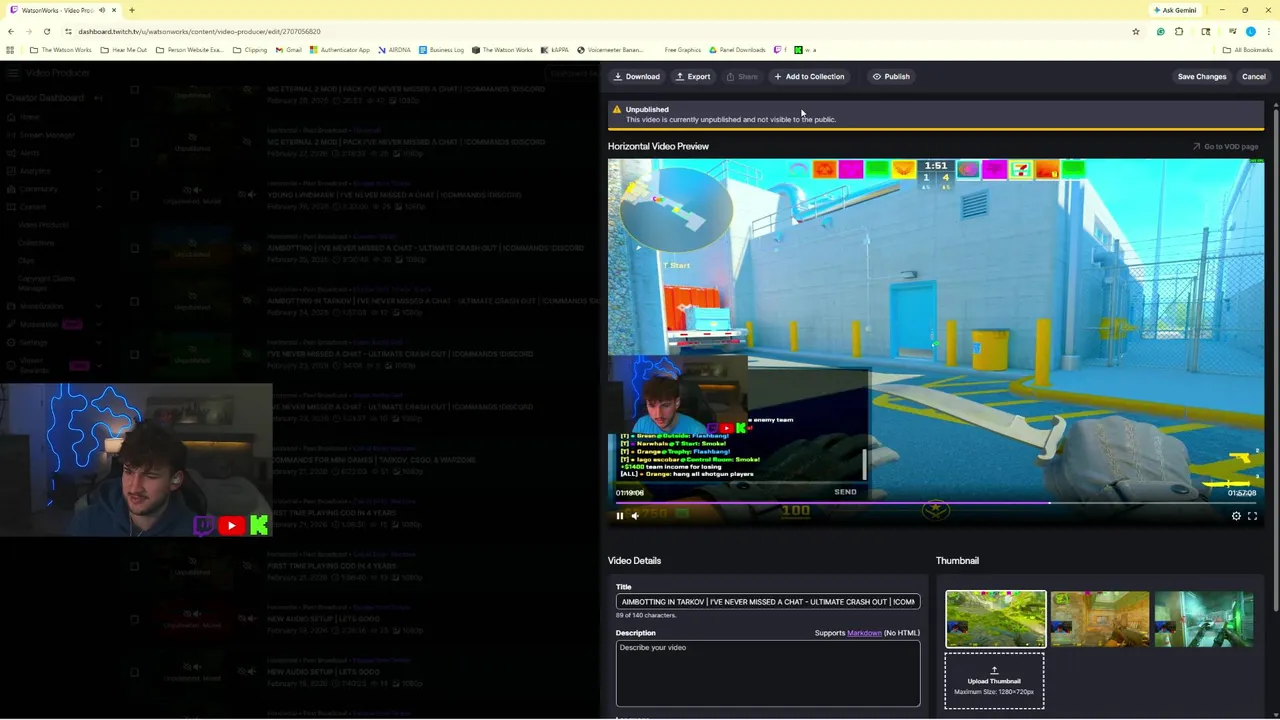Image resolution: width=1280 pixels, height=720 pixels.
Task: Open the Markdown help link
Action: pos(864,633)
